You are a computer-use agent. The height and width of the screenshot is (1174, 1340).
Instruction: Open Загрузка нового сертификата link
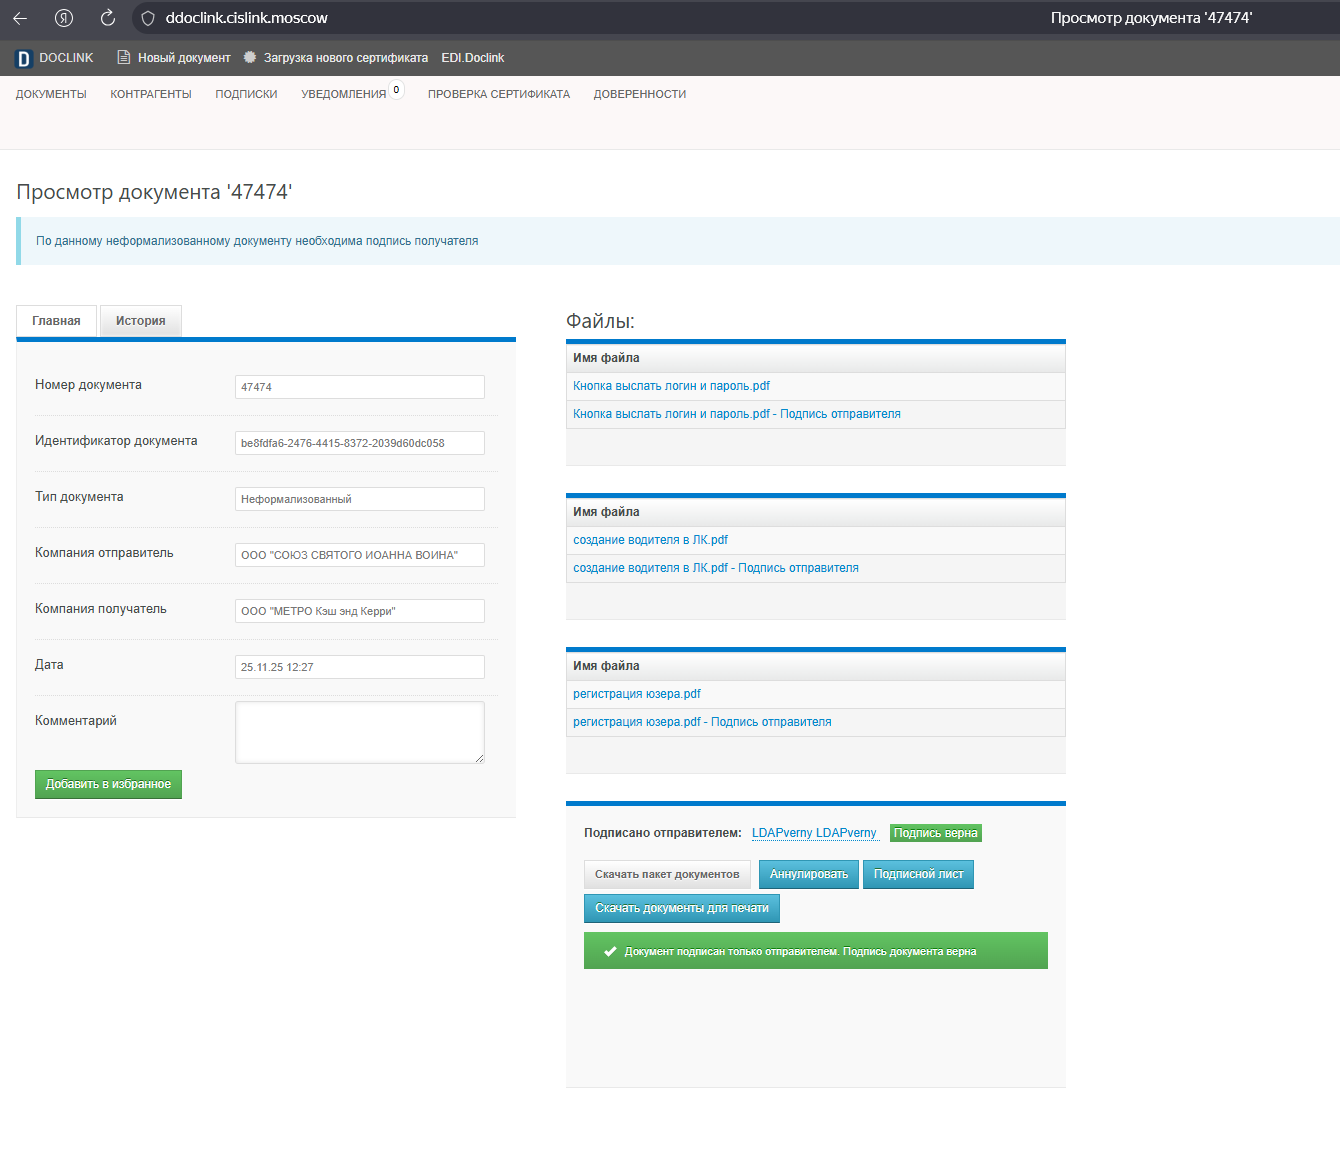[x=346, y=58]
